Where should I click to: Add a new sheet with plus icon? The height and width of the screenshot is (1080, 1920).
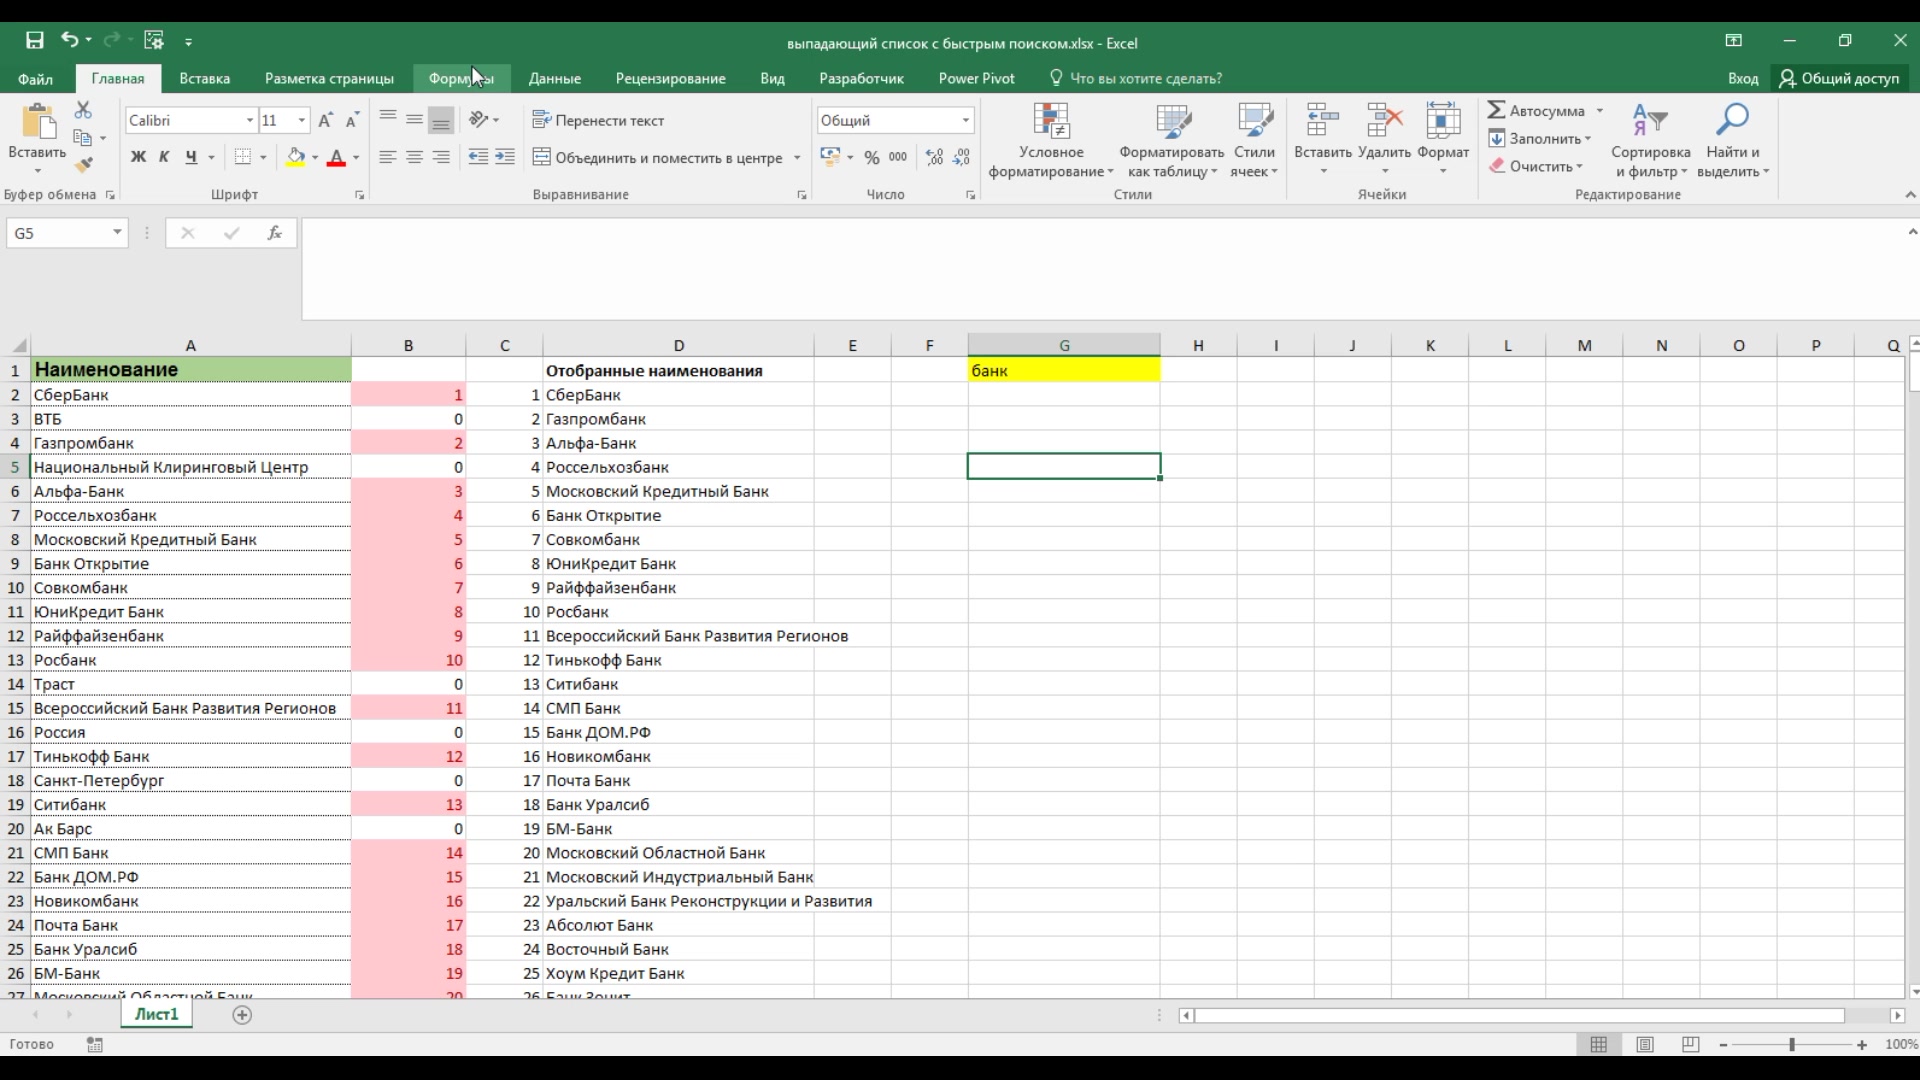coord(242,1015)
